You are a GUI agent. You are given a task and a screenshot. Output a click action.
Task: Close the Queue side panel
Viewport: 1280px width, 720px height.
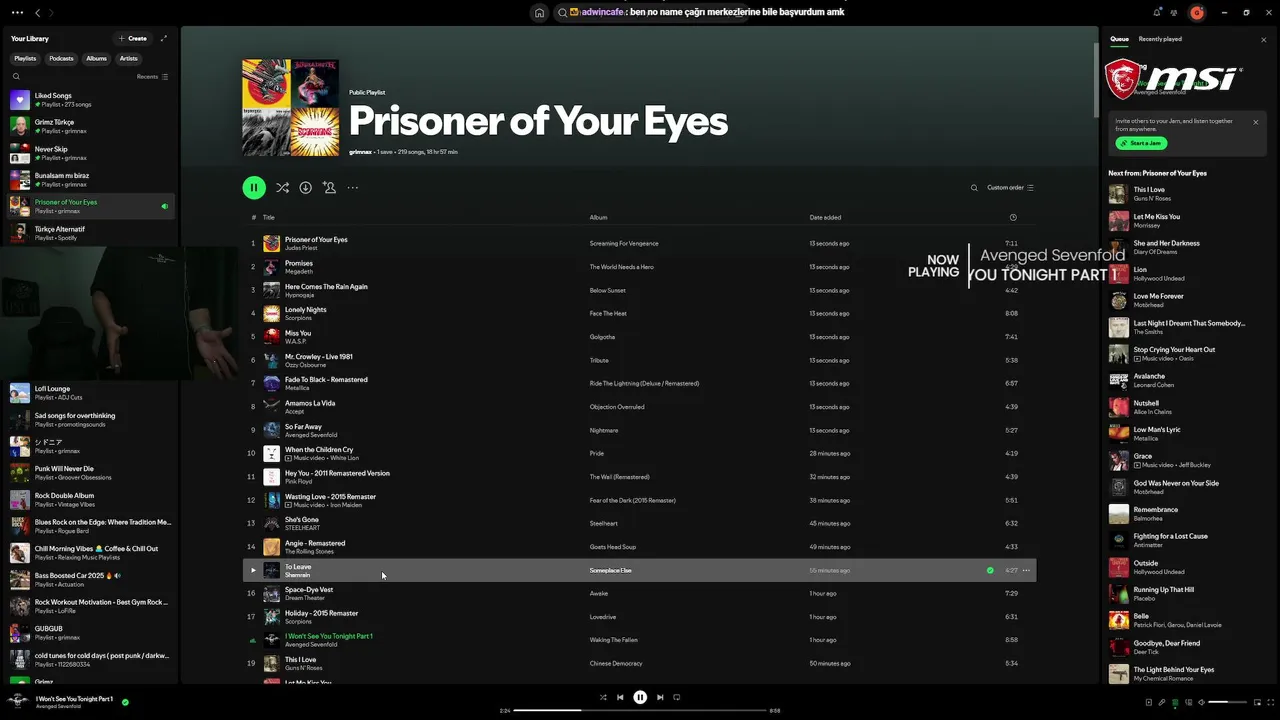1264,40
